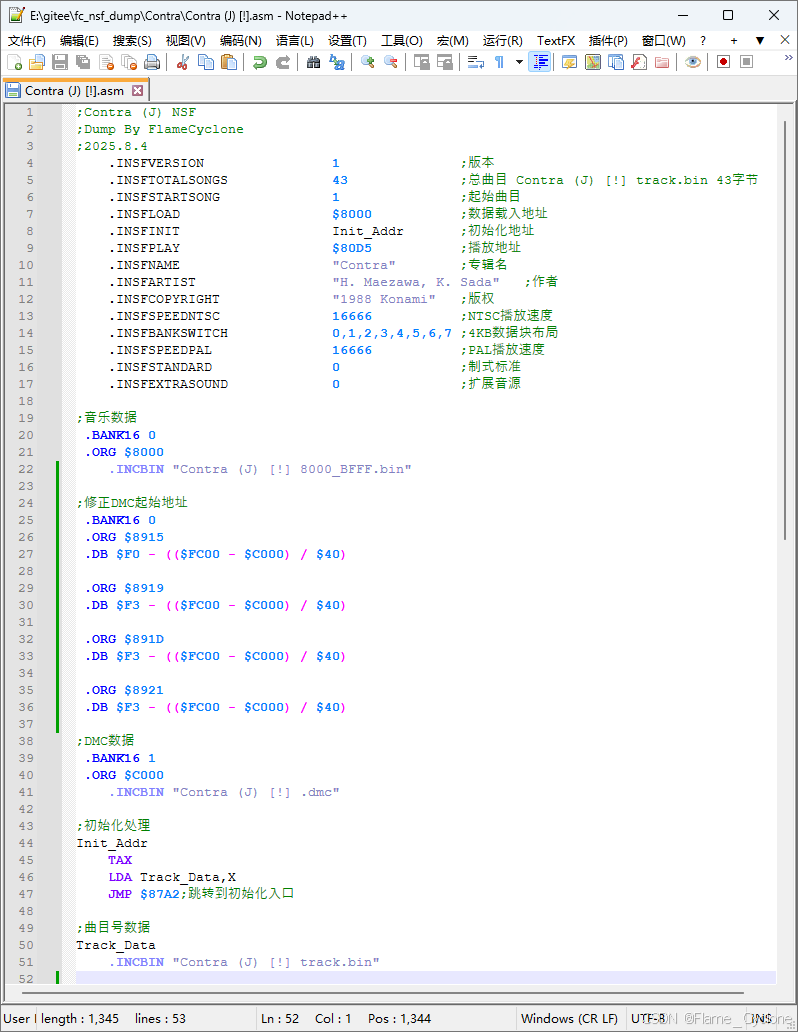Viewport: 798px width, 1032px height.
Task: Open the 语言(L) menu
Action: tap(294, 41)
